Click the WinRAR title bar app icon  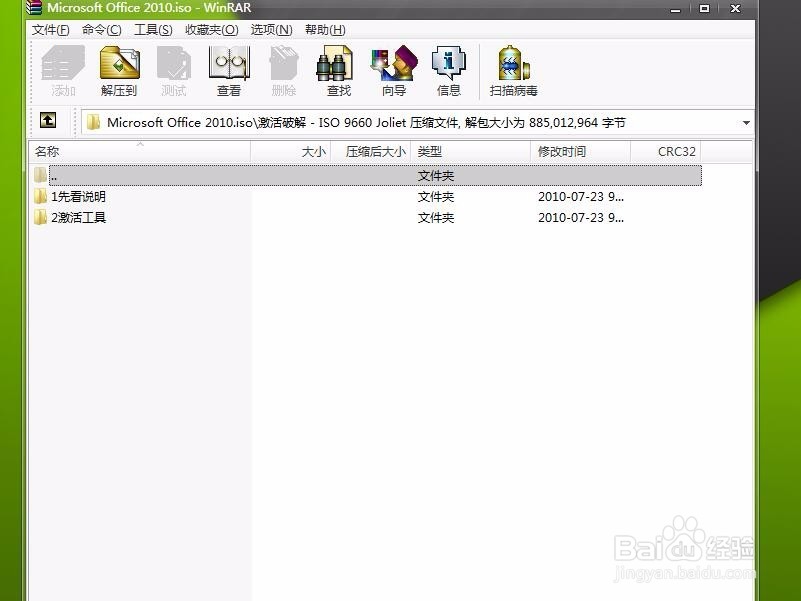pos(34,7)
